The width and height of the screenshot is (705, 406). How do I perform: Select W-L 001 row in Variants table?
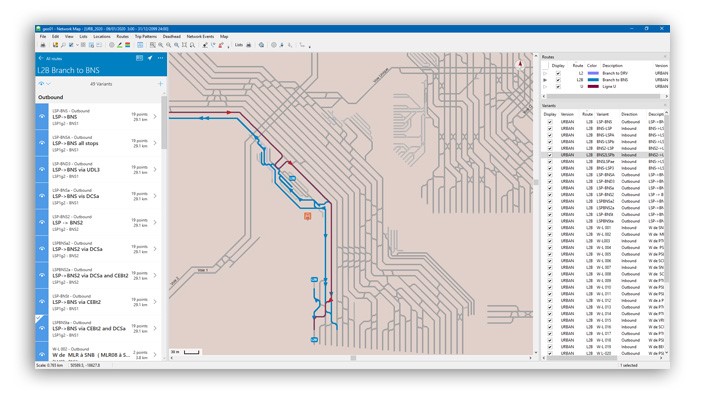tap(605, 228)
